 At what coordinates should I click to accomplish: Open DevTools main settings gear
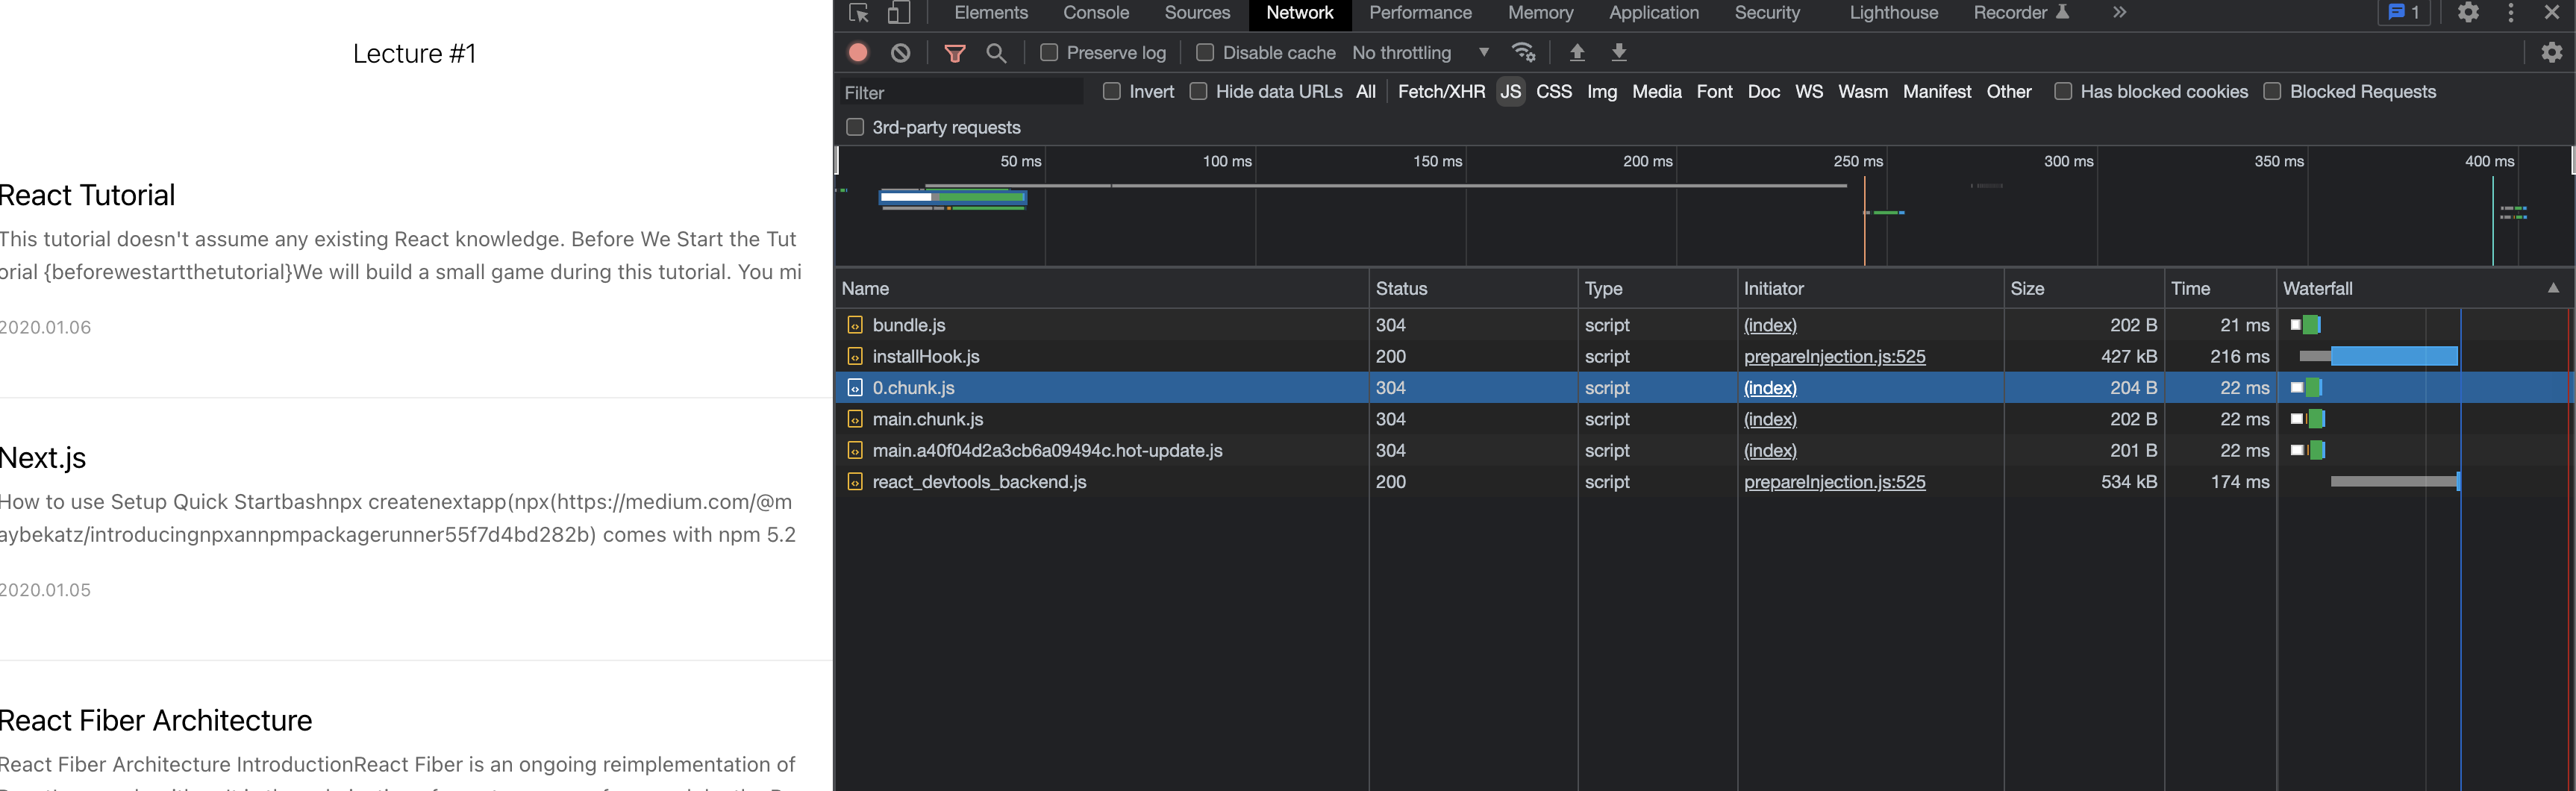[x=2468, y=13]
